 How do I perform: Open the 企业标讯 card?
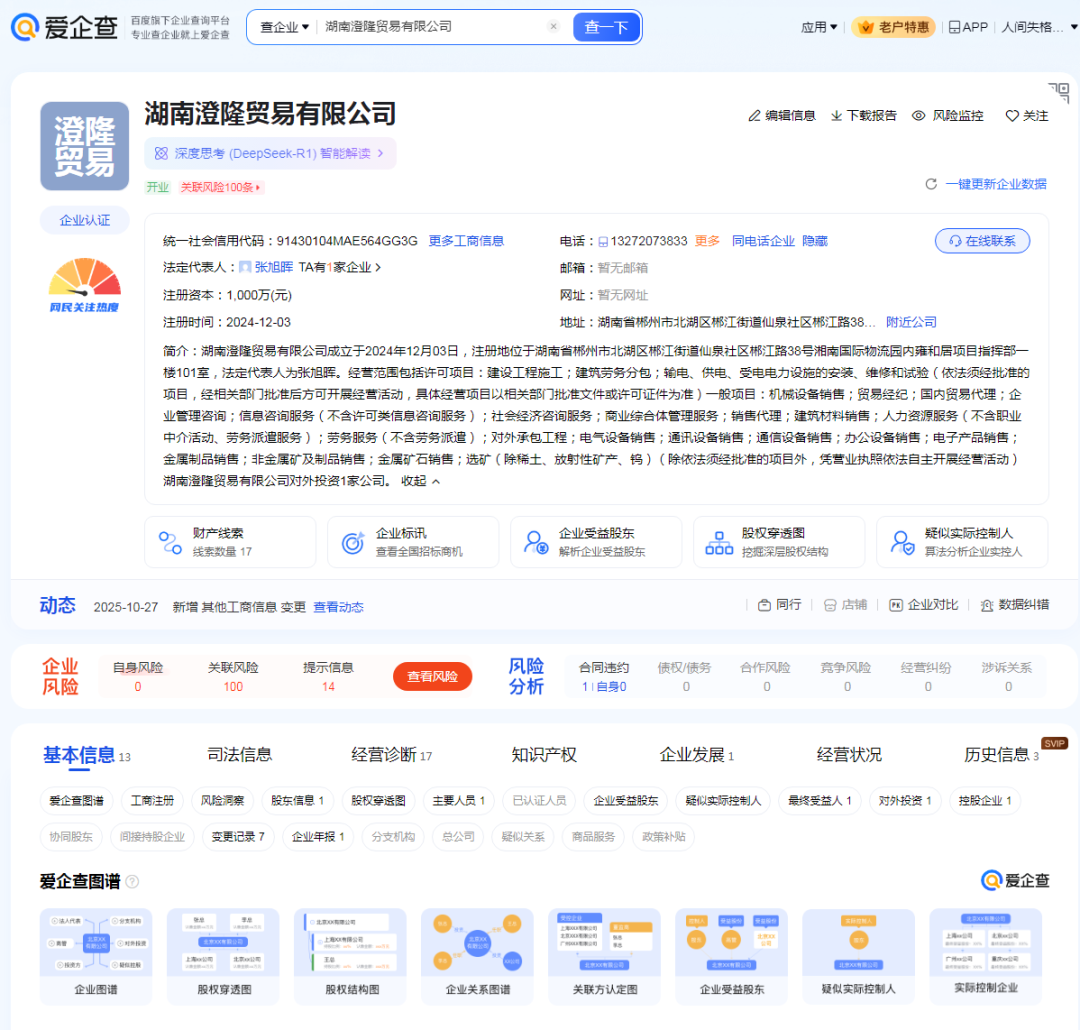pyautogui.click(x=413, y=542)
